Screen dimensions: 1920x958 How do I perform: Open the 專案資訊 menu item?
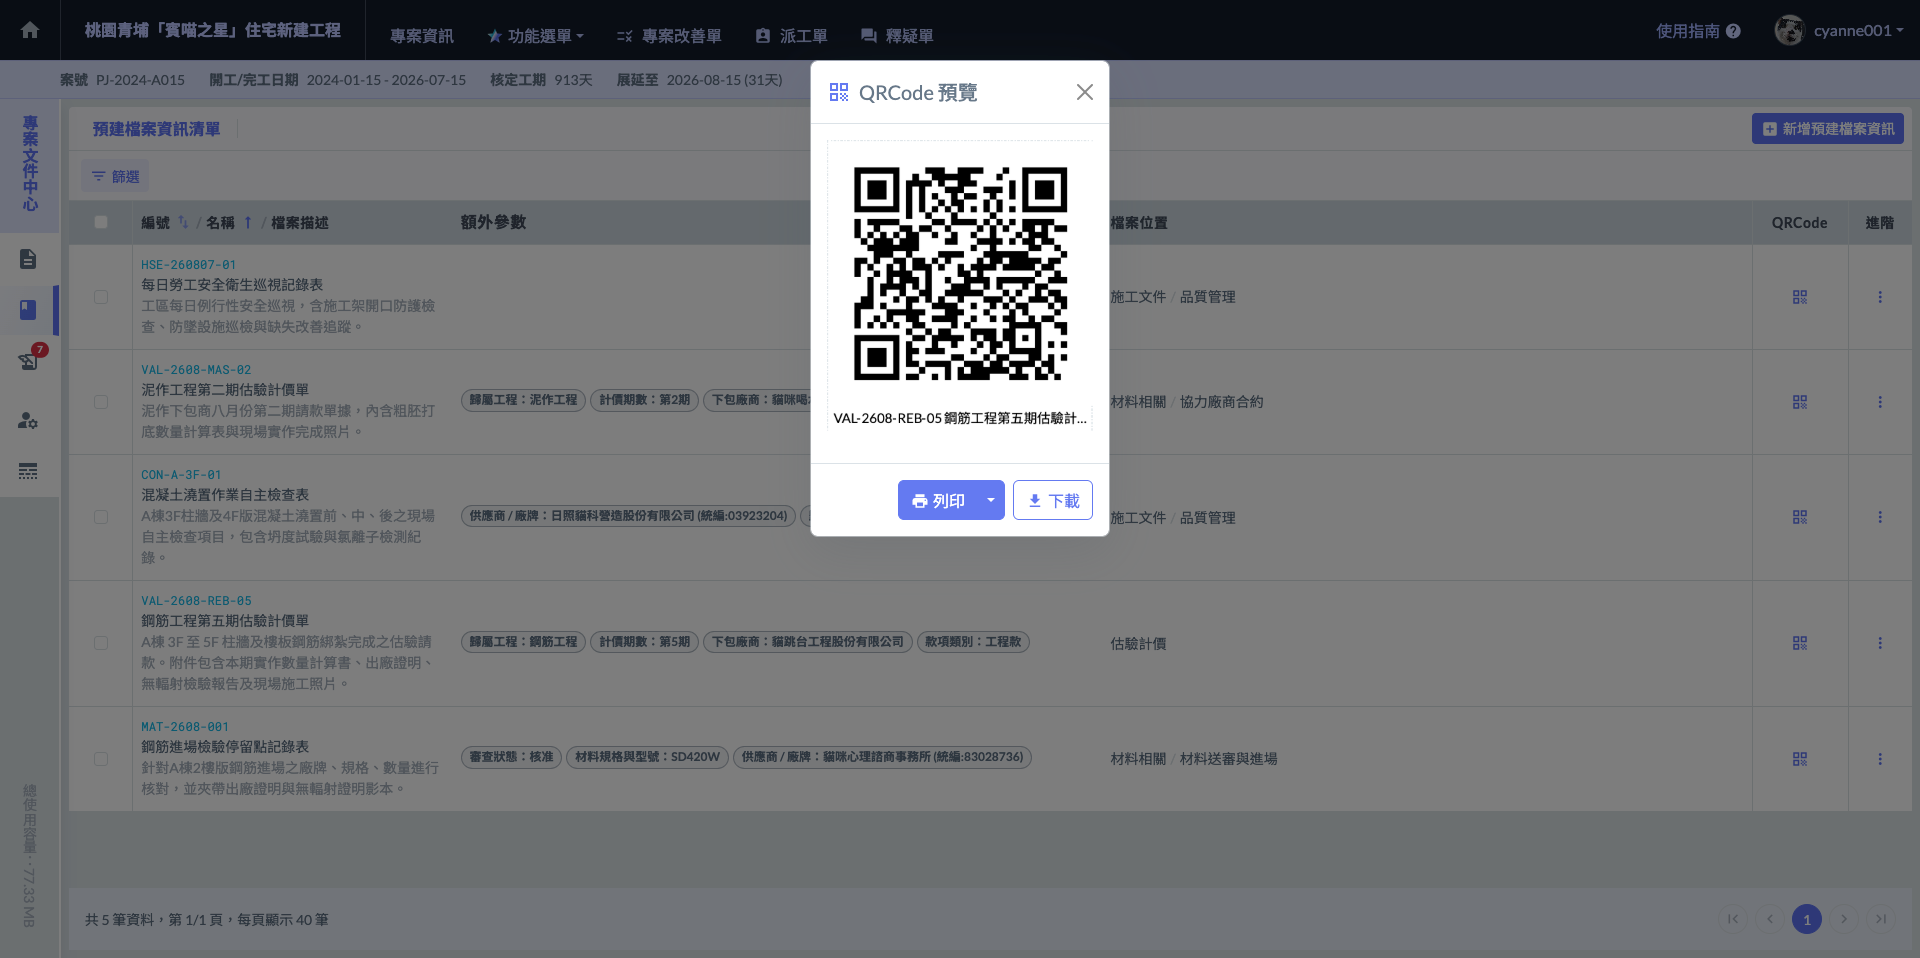point(421,36)
